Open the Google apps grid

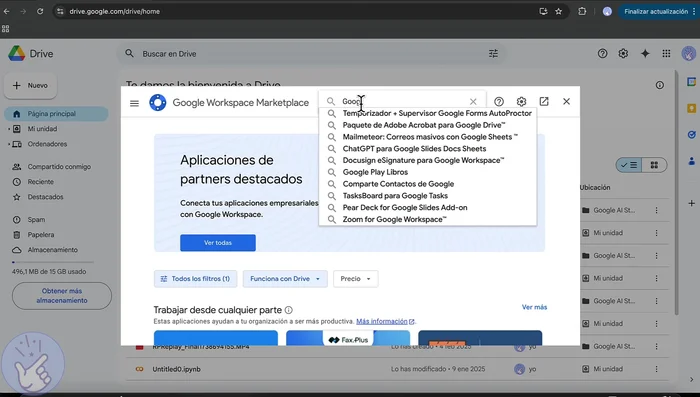click(667, 54)
